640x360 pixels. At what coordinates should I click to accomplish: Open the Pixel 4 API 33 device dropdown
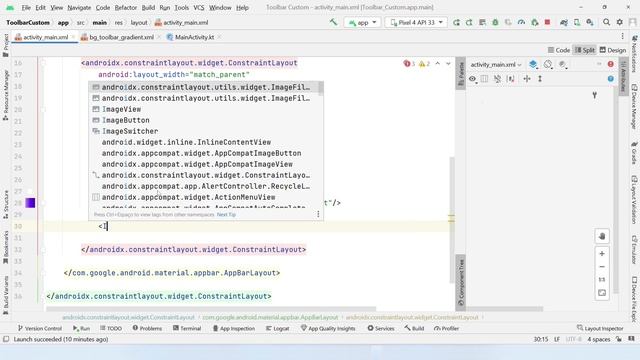click(416, 22)
